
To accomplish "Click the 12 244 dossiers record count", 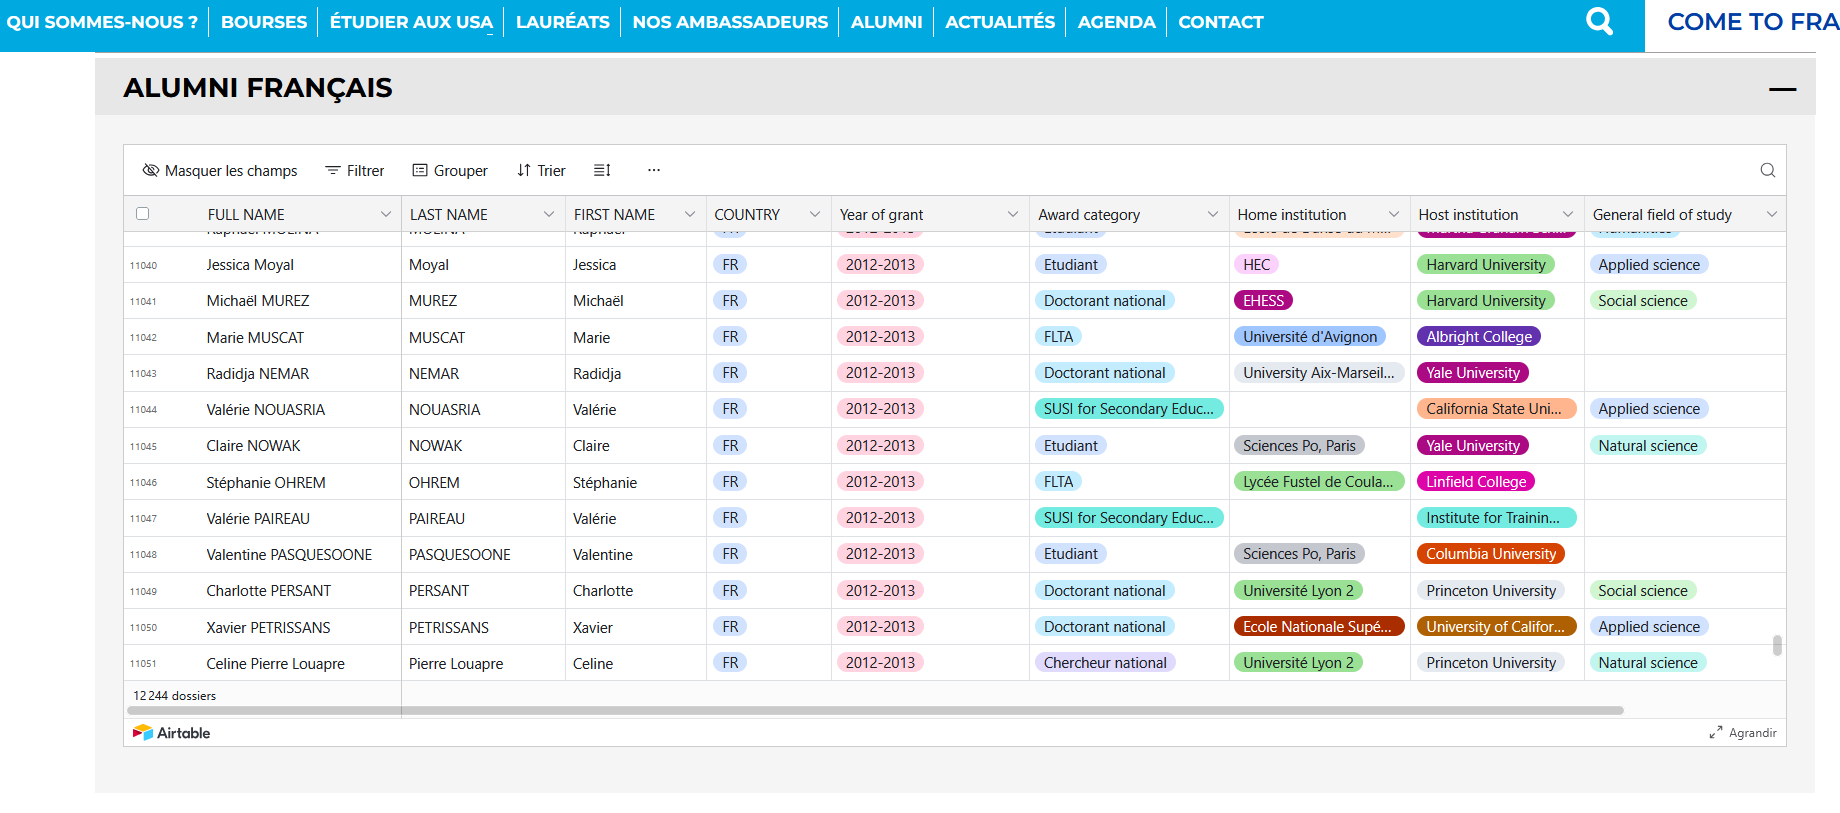I will pyautogui.click(x=174, y=696).
